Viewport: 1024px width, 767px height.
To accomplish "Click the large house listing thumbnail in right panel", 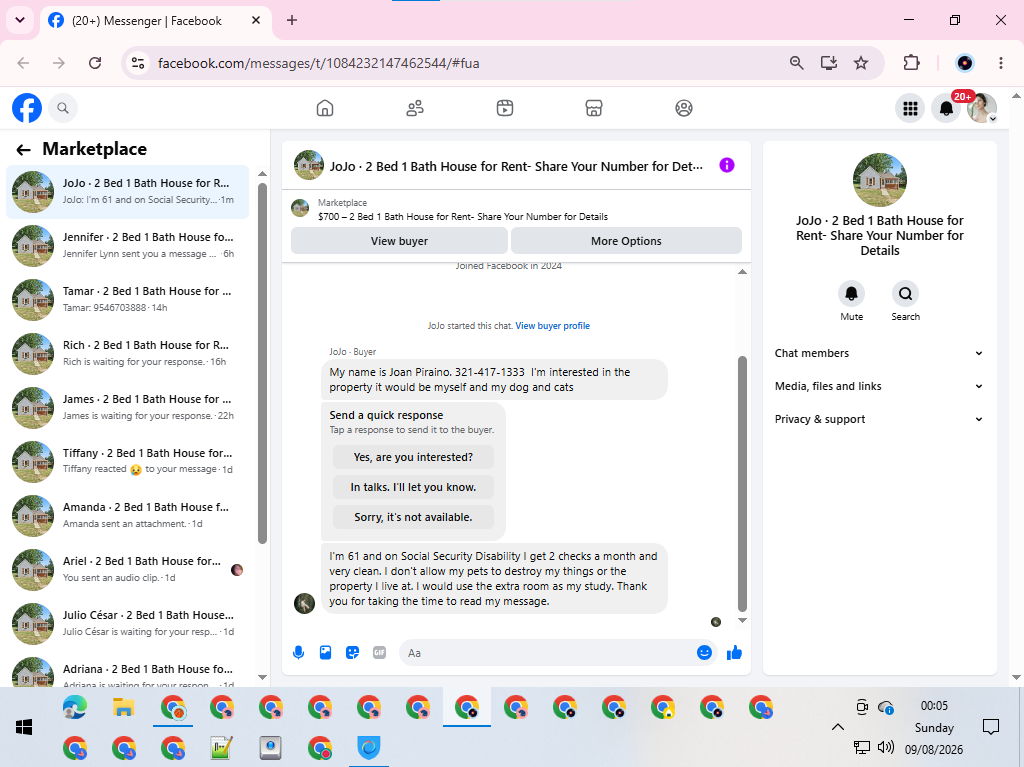I will click(880, 180).
